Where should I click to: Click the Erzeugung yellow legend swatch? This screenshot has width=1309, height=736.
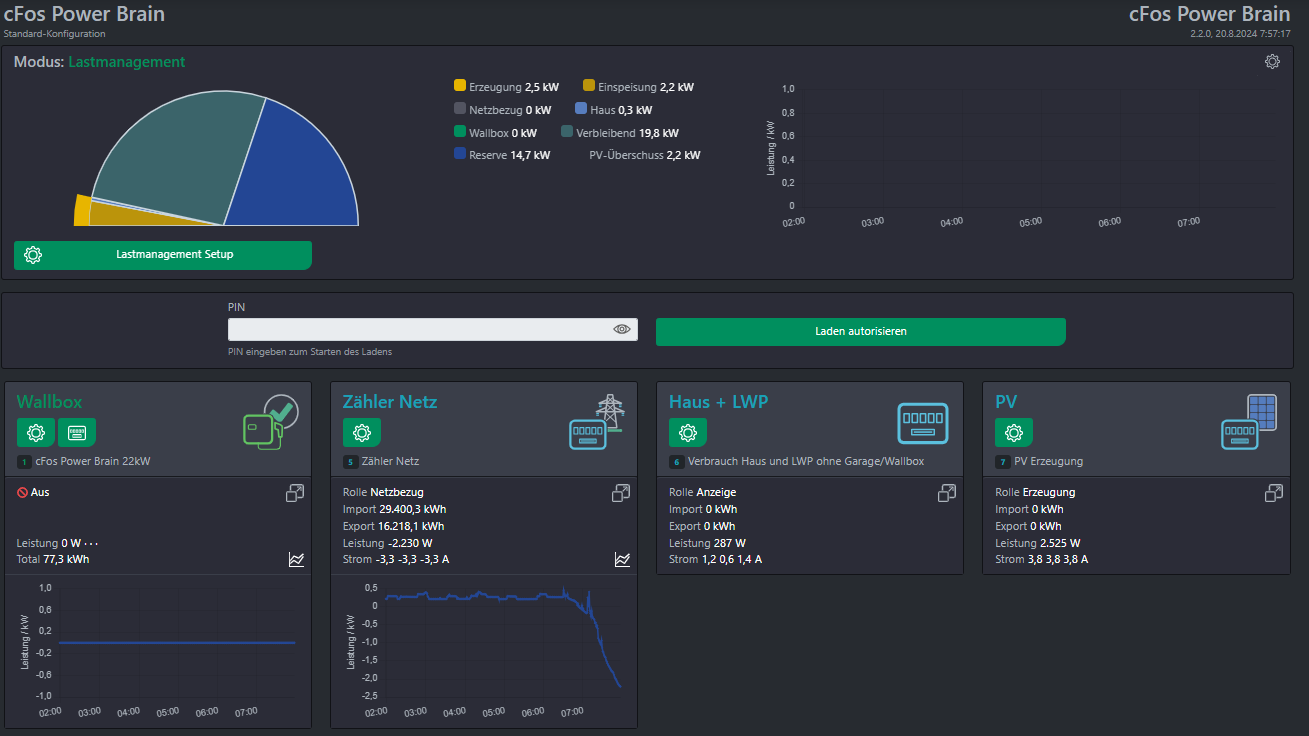point(460,87)
